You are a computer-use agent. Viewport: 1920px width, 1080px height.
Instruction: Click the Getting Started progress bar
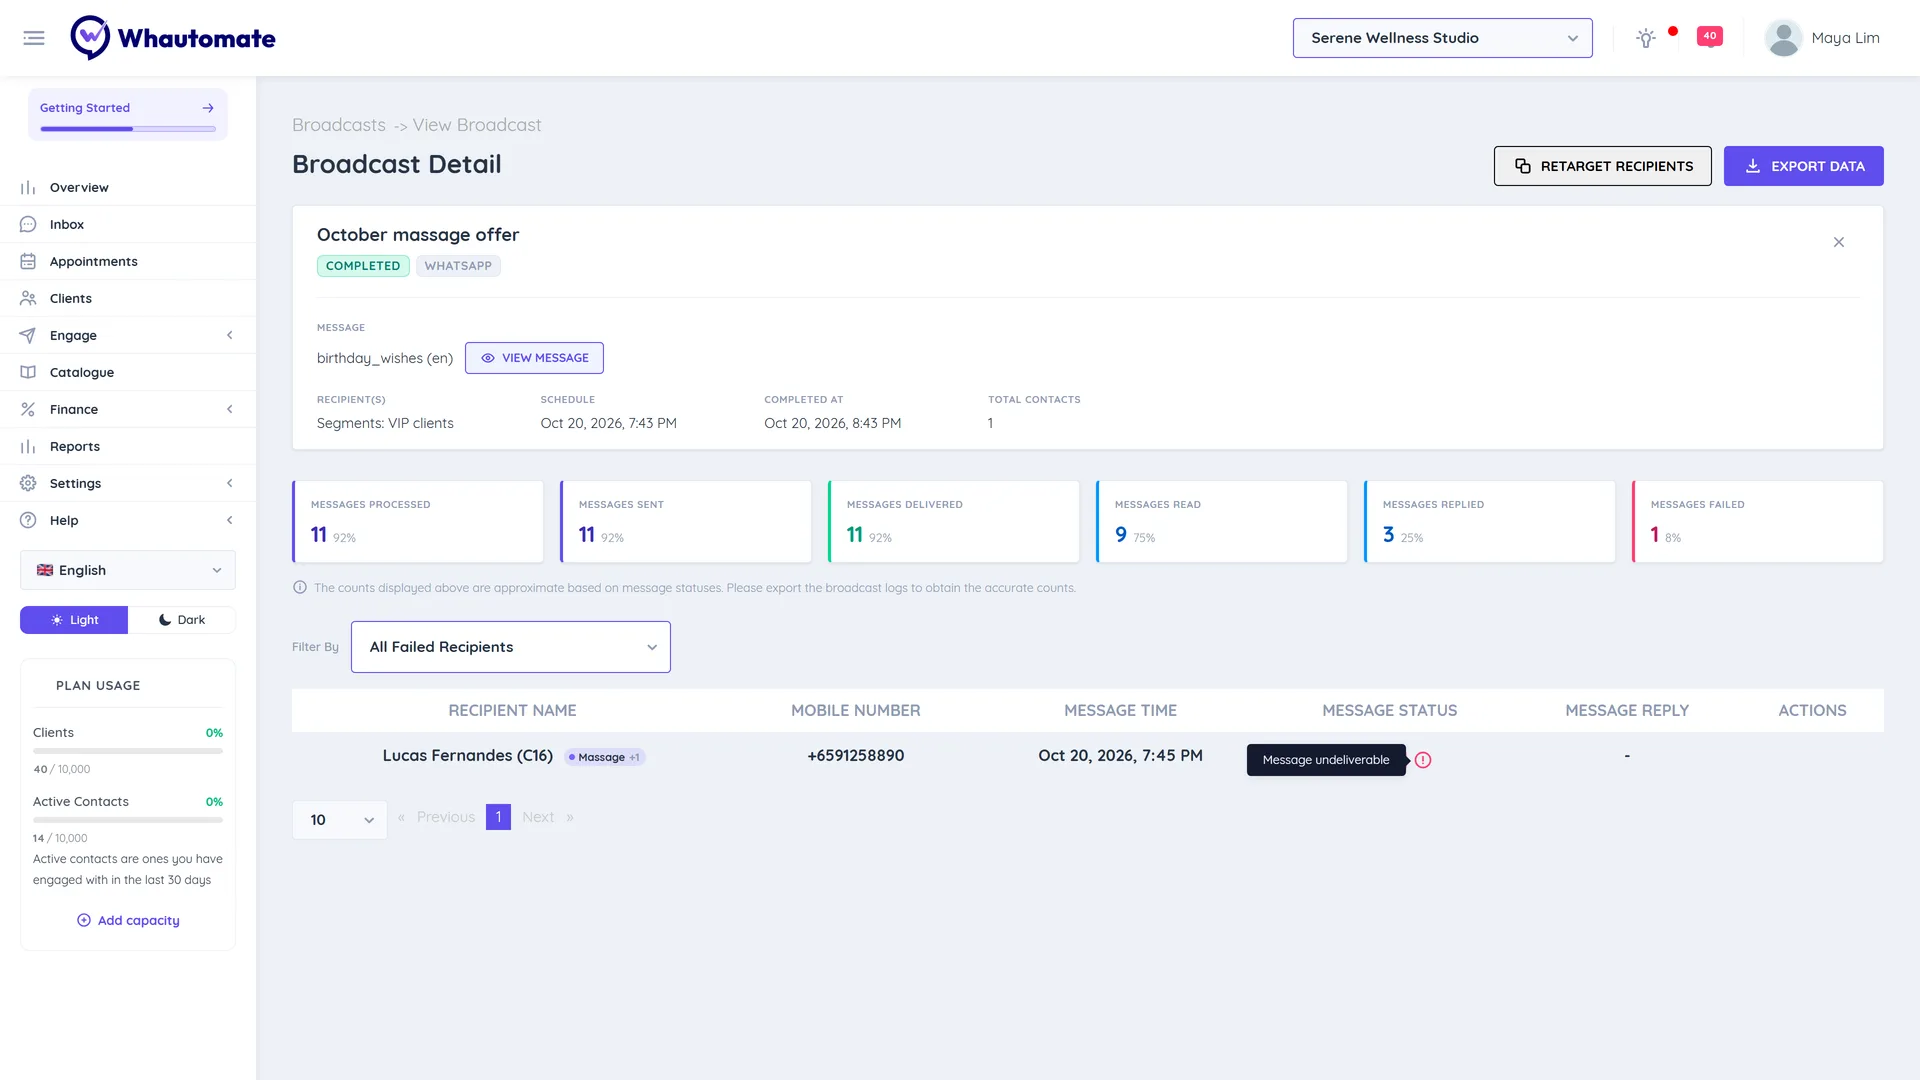tap(128, 129)
